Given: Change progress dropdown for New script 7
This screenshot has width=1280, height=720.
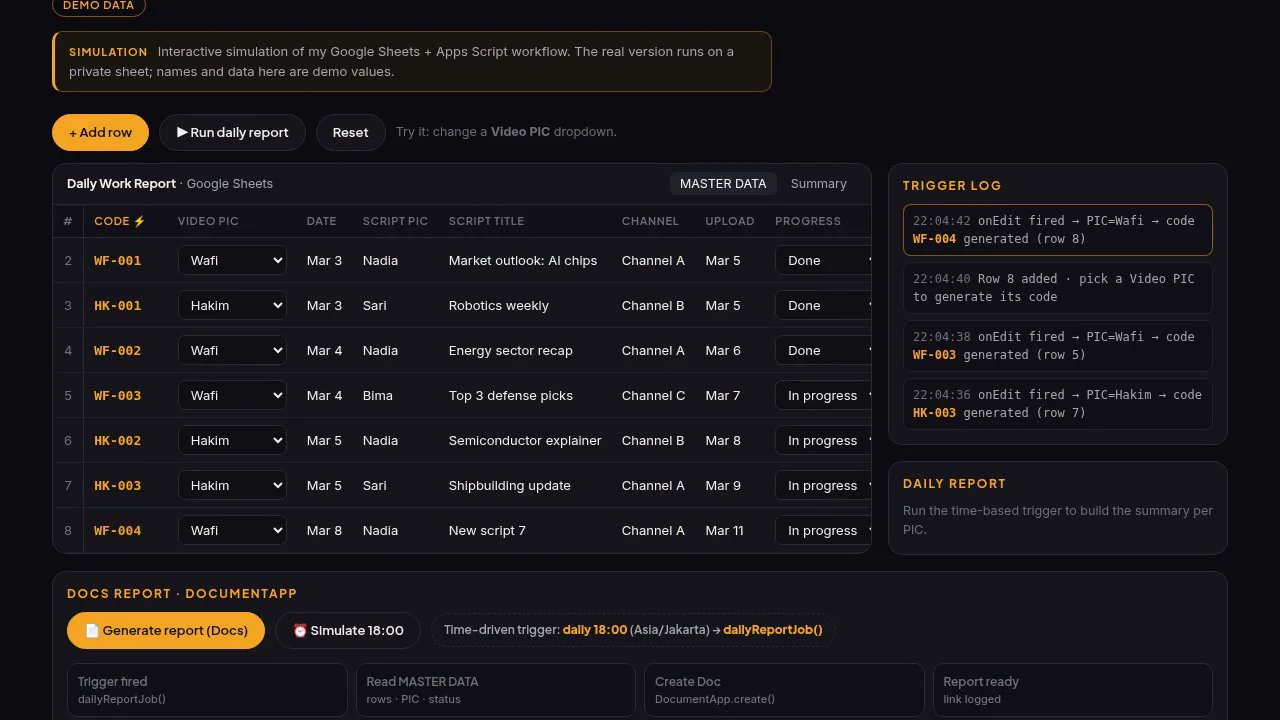Looking at the screenshot, I should point(823,530).
